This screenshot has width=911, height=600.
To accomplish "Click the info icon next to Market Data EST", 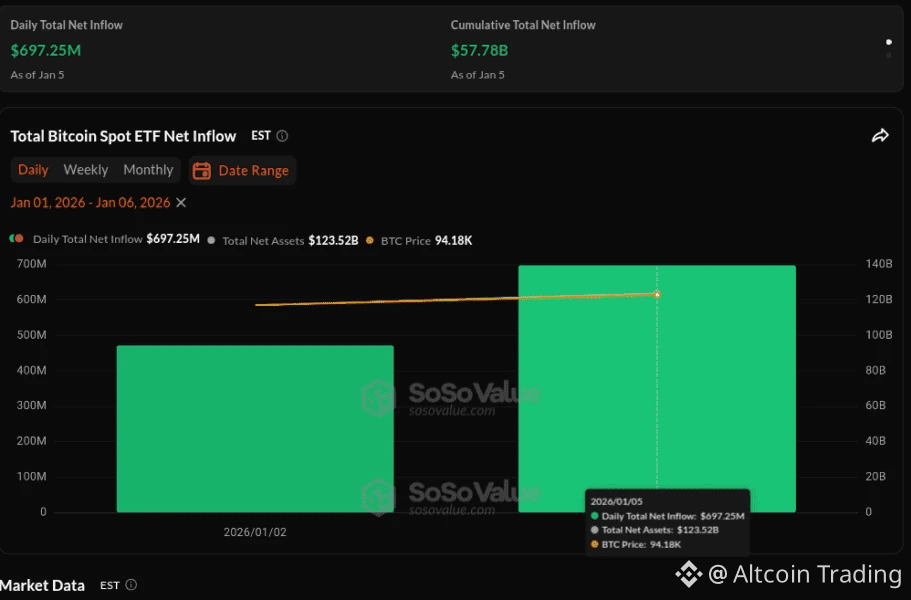I will [131, 585].
